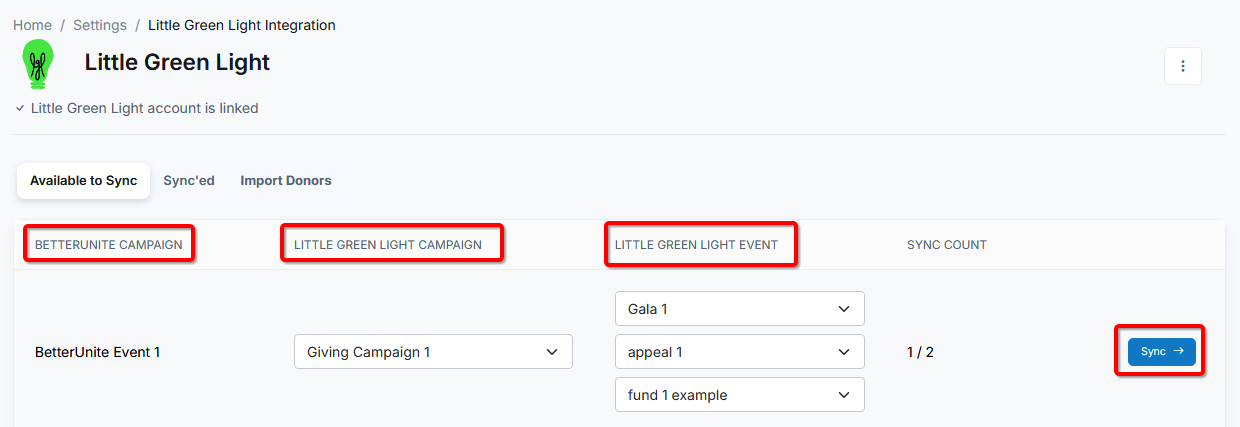The height and width of the screenshot is (427, 1240).
Task: Open the Gala 1 dropdown
Action: click(739, 309)
